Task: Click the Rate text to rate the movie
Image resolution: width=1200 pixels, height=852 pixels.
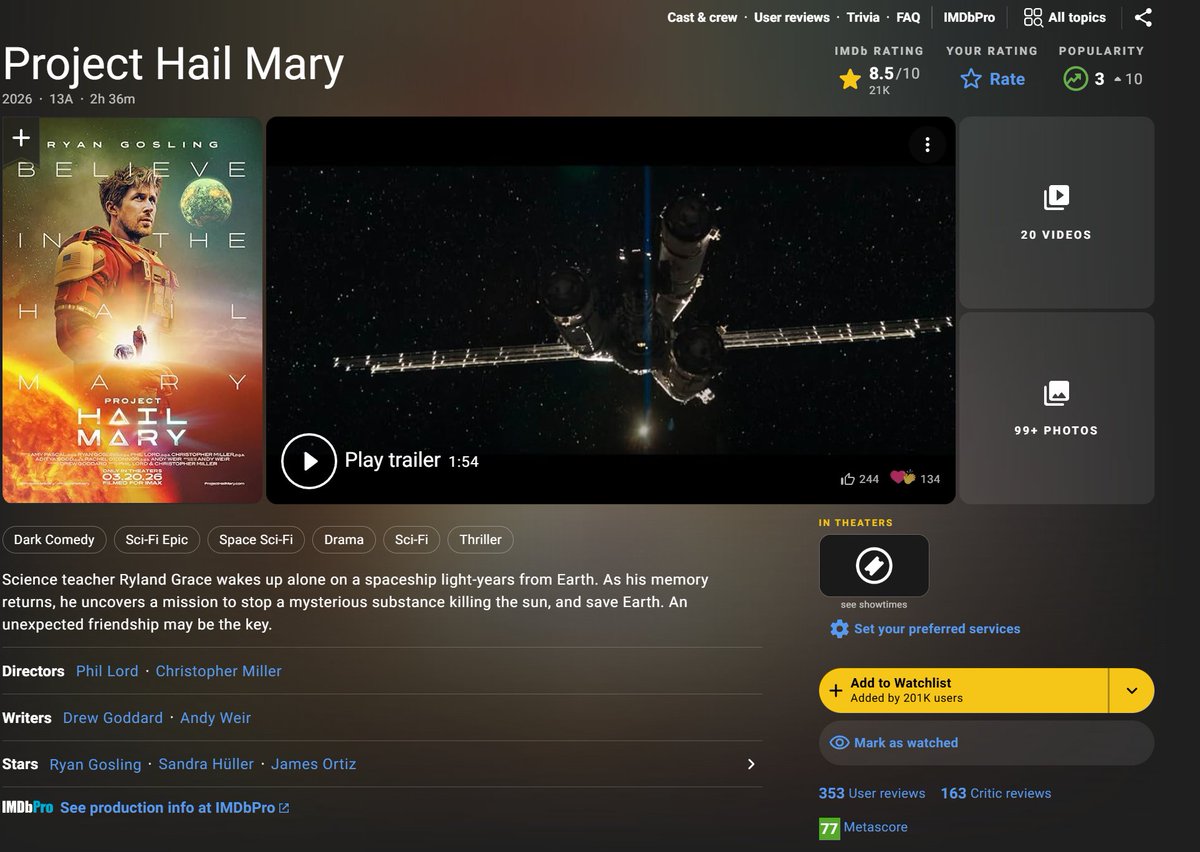Action: tap(1007, 79)
